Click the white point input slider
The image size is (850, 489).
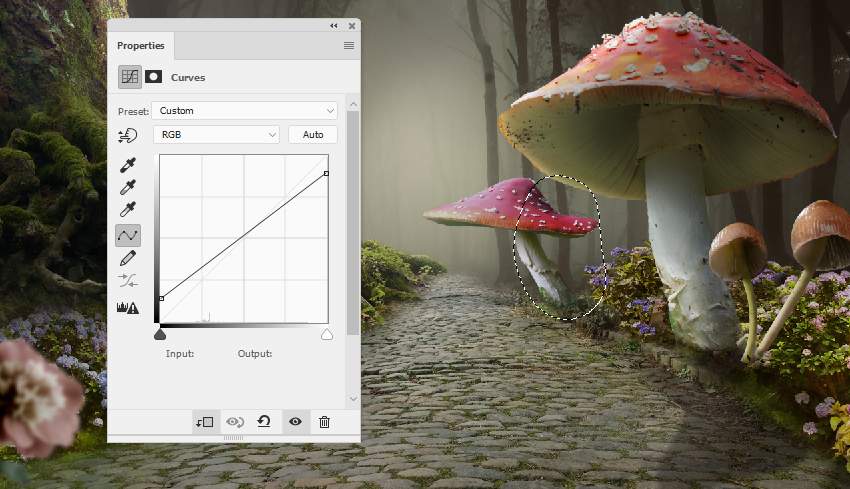coord(327,334)
